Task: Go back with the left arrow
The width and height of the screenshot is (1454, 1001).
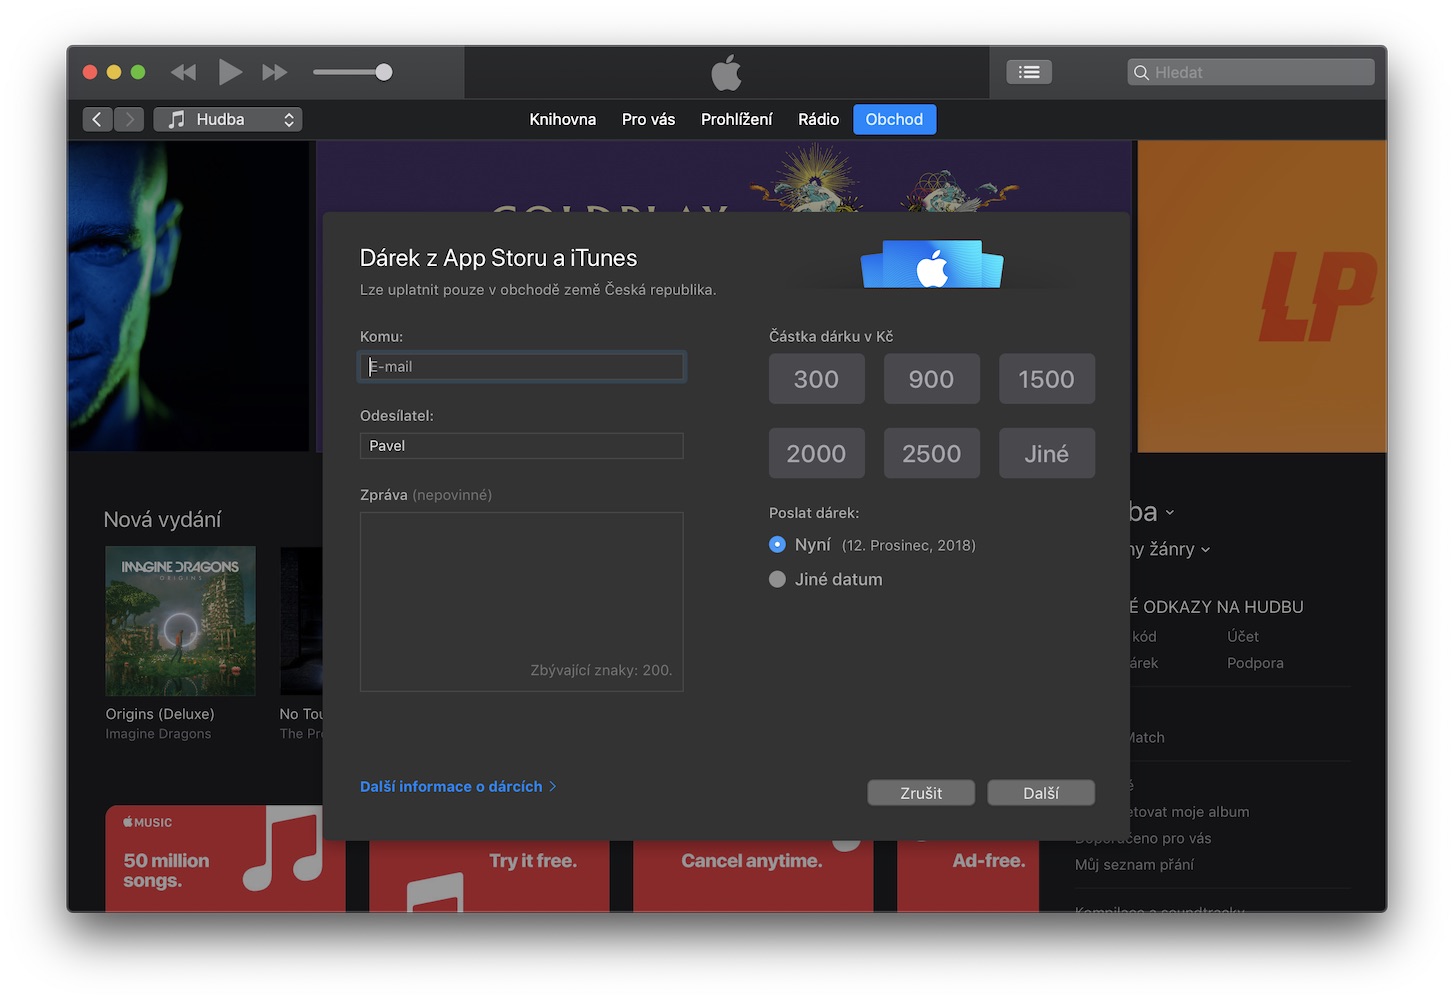Action: click(x=97, y=119)
